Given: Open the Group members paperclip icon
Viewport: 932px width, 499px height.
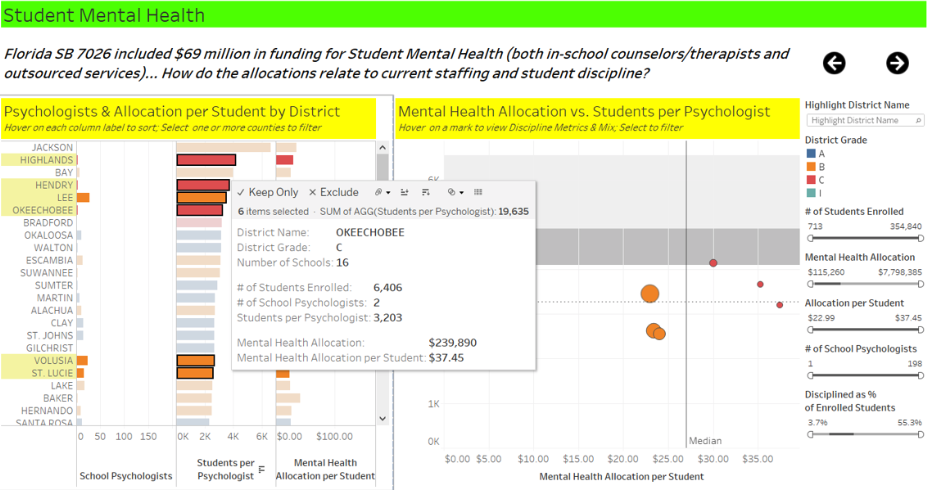Looking at the screenshot, I should (378, 192).
